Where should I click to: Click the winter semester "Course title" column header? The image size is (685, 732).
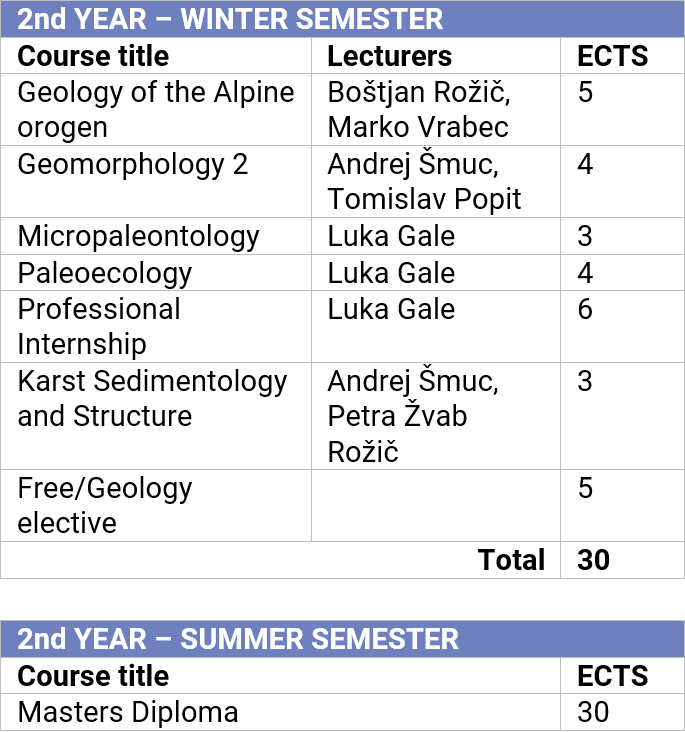[94, 56]
